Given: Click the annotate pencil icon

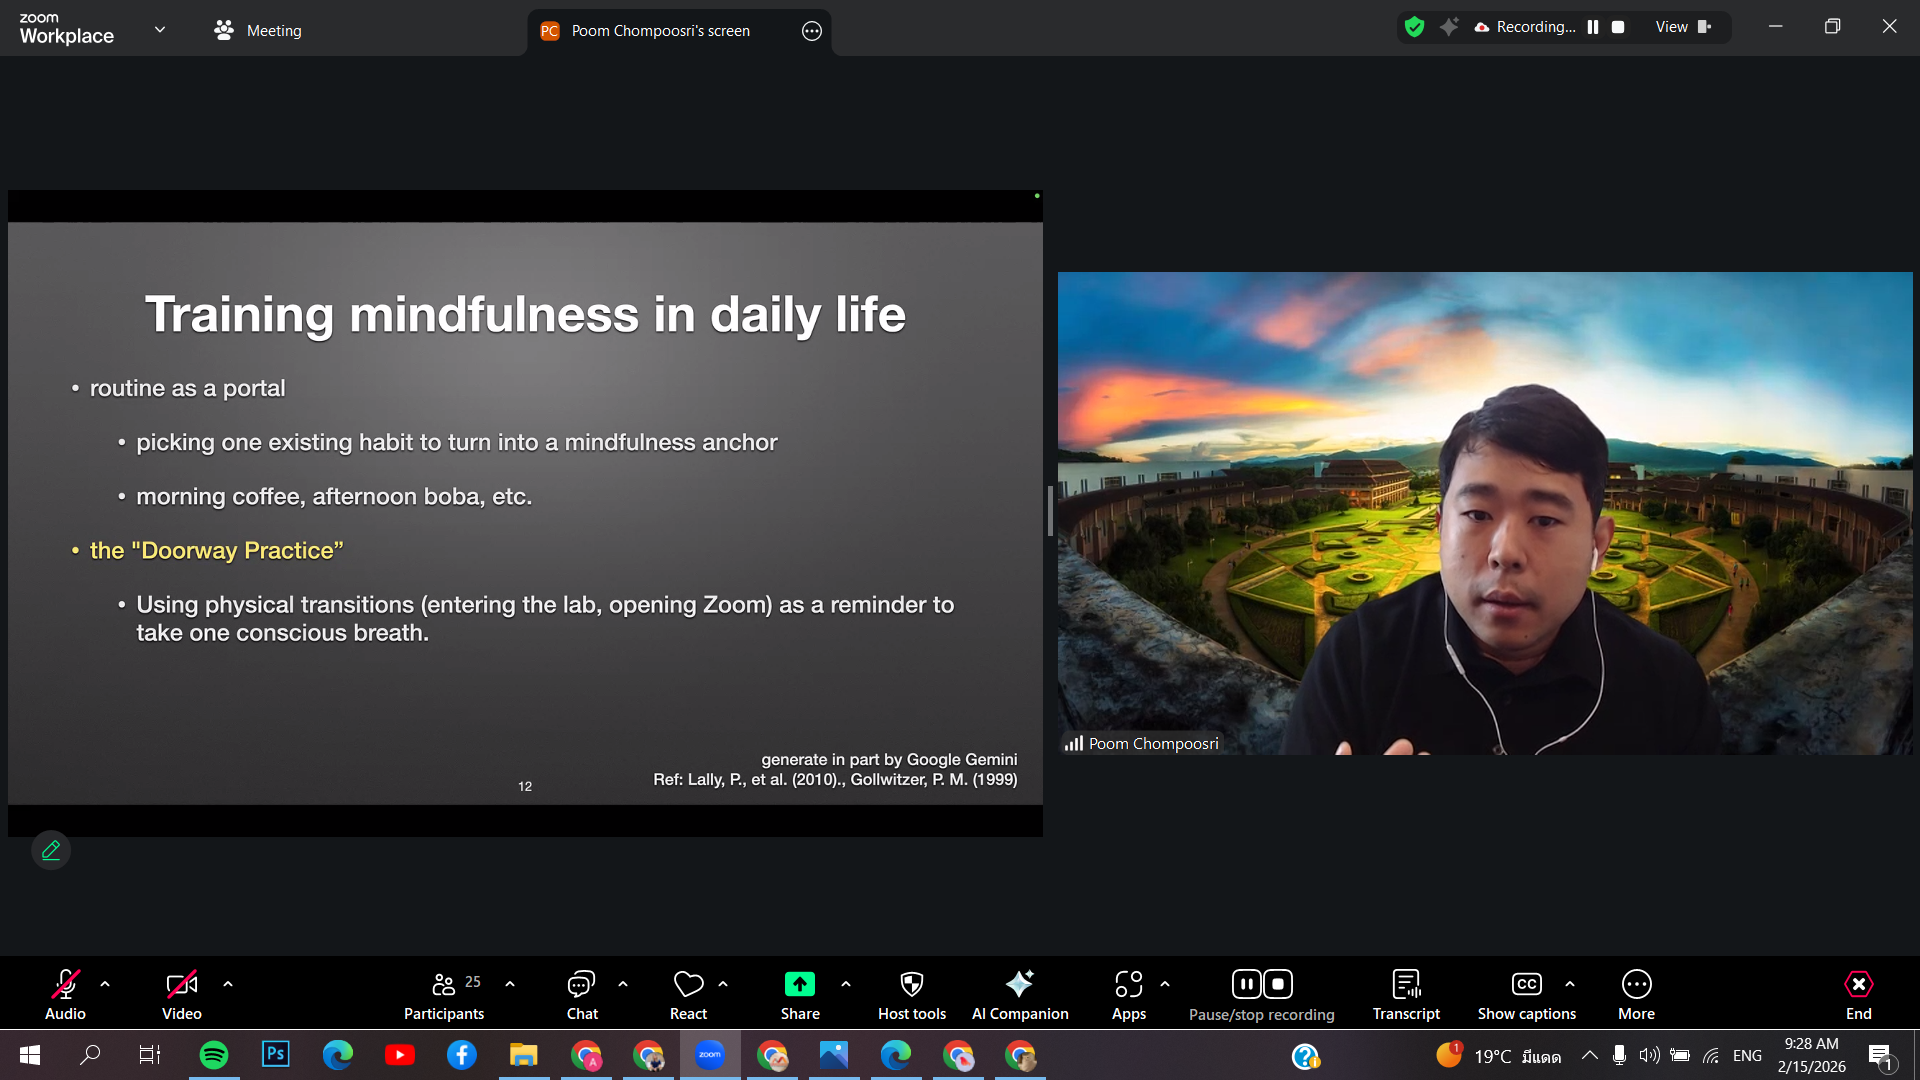Looking at the screenshot, I should [51, 850].
